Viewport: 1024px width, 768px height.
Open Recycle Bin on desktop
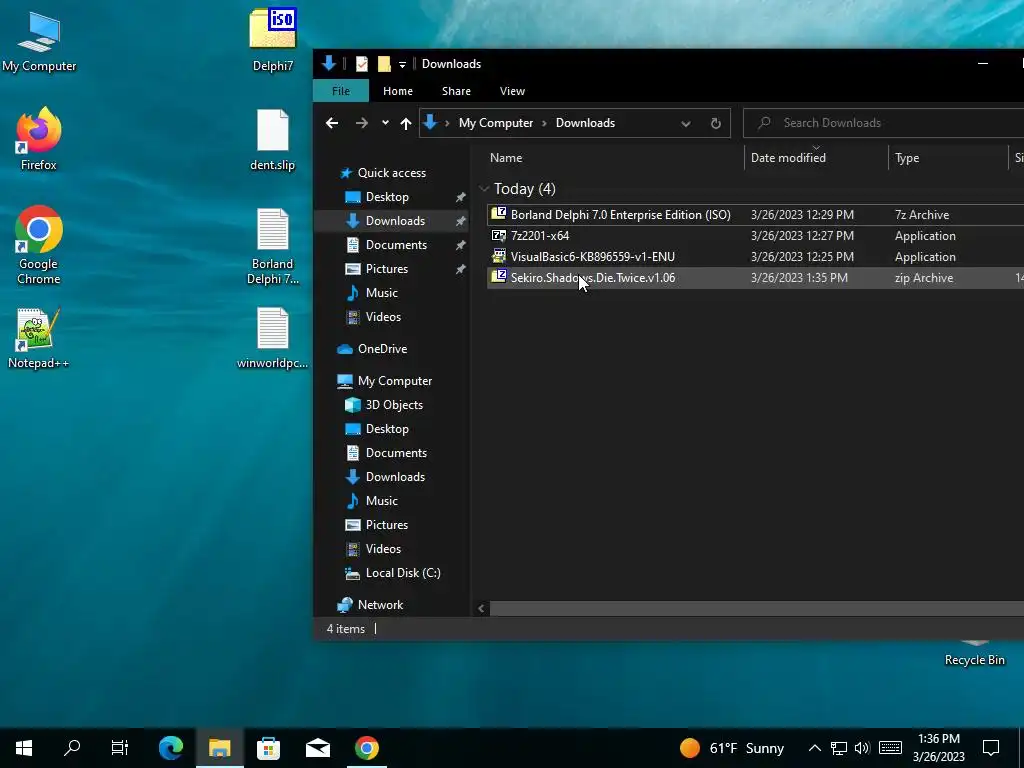pos(974,655)
